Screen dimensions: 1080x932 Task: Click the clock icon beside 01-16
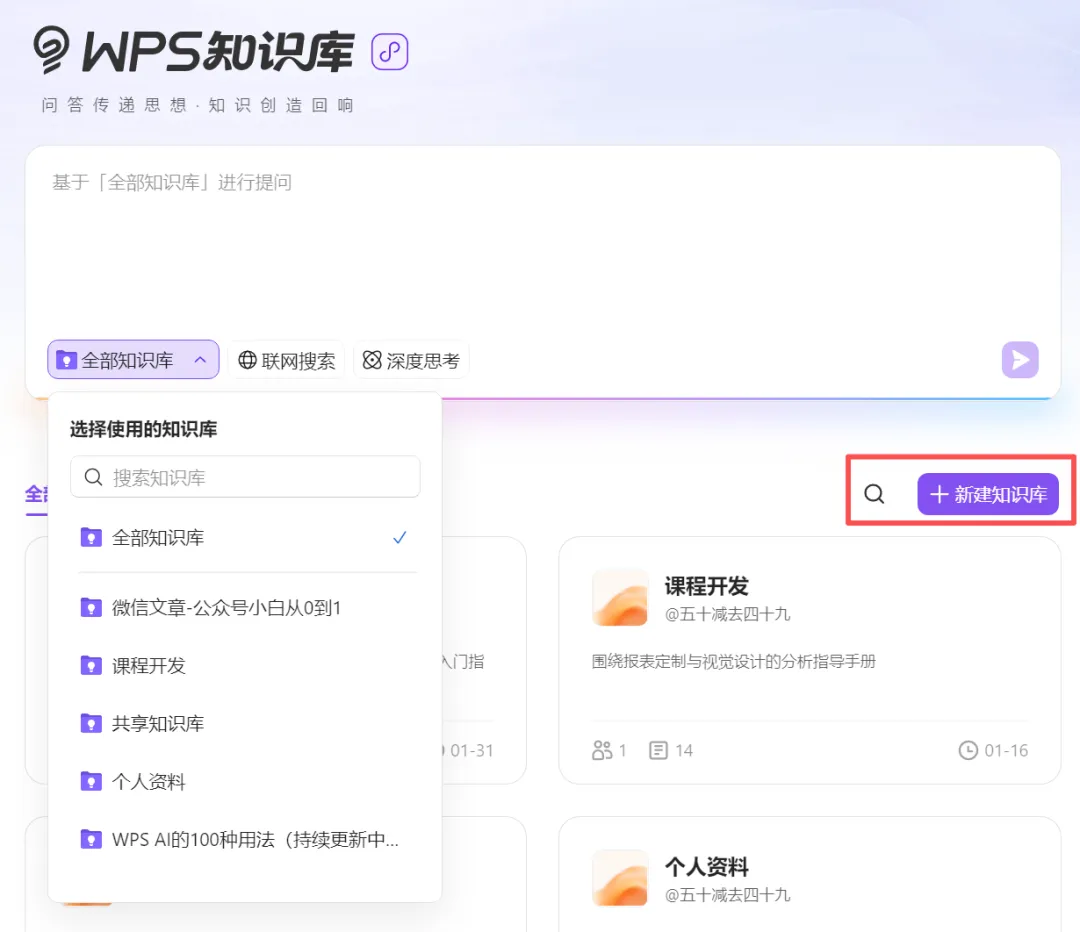coord(968,750)
